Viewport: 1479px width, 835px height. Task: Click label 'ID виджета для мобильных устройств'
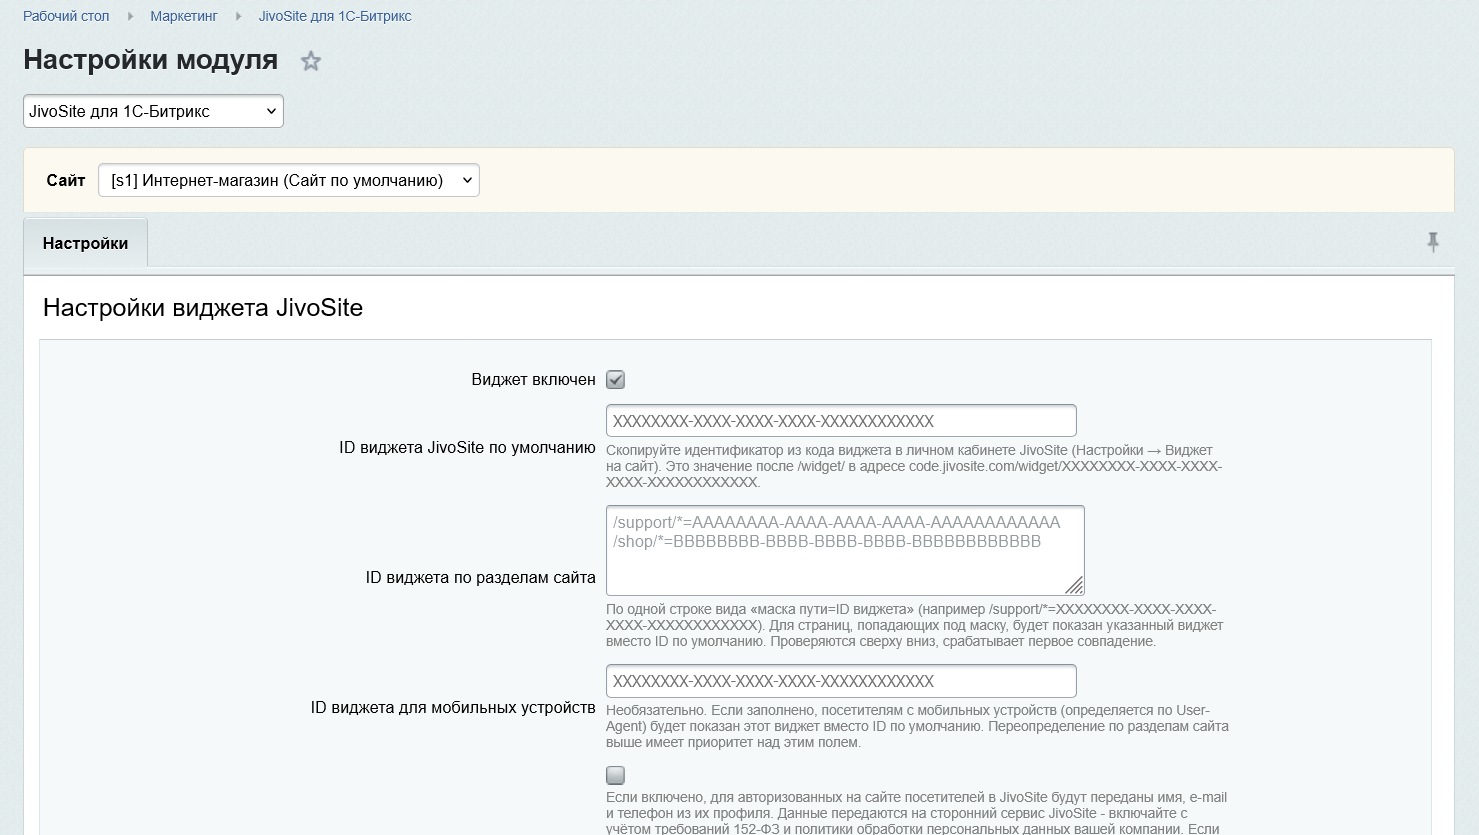453,708
